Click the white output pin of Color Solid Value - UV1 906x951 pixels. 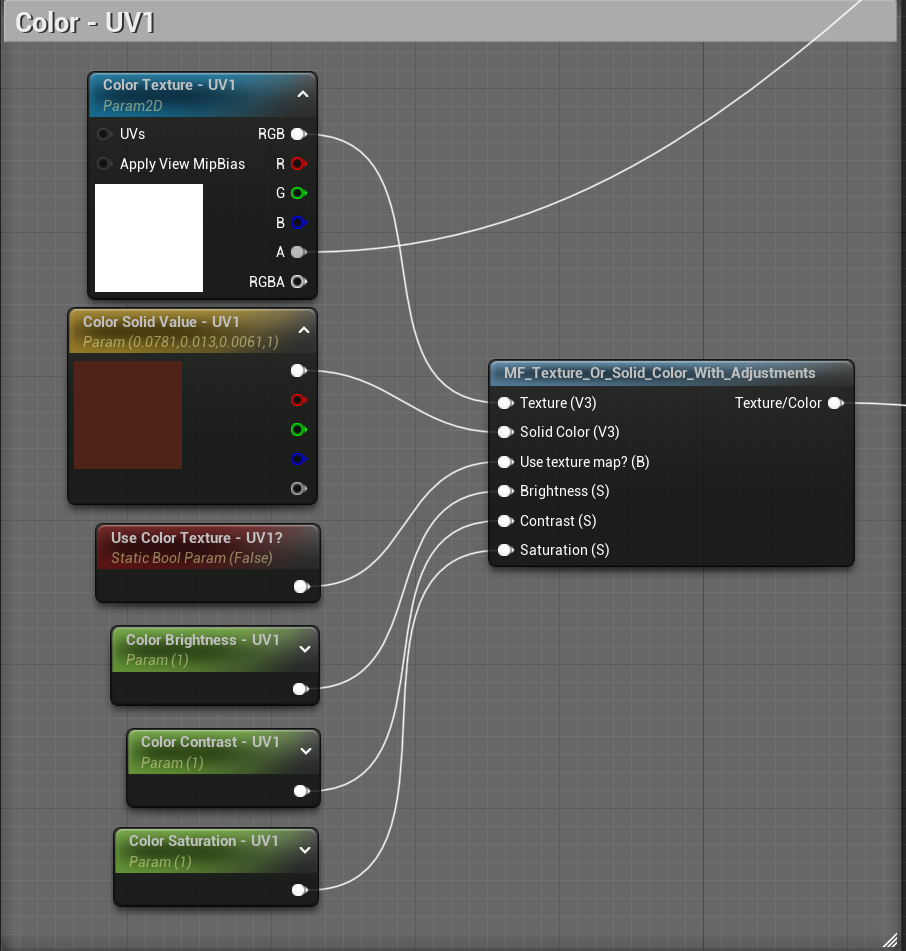pos(298,371)
